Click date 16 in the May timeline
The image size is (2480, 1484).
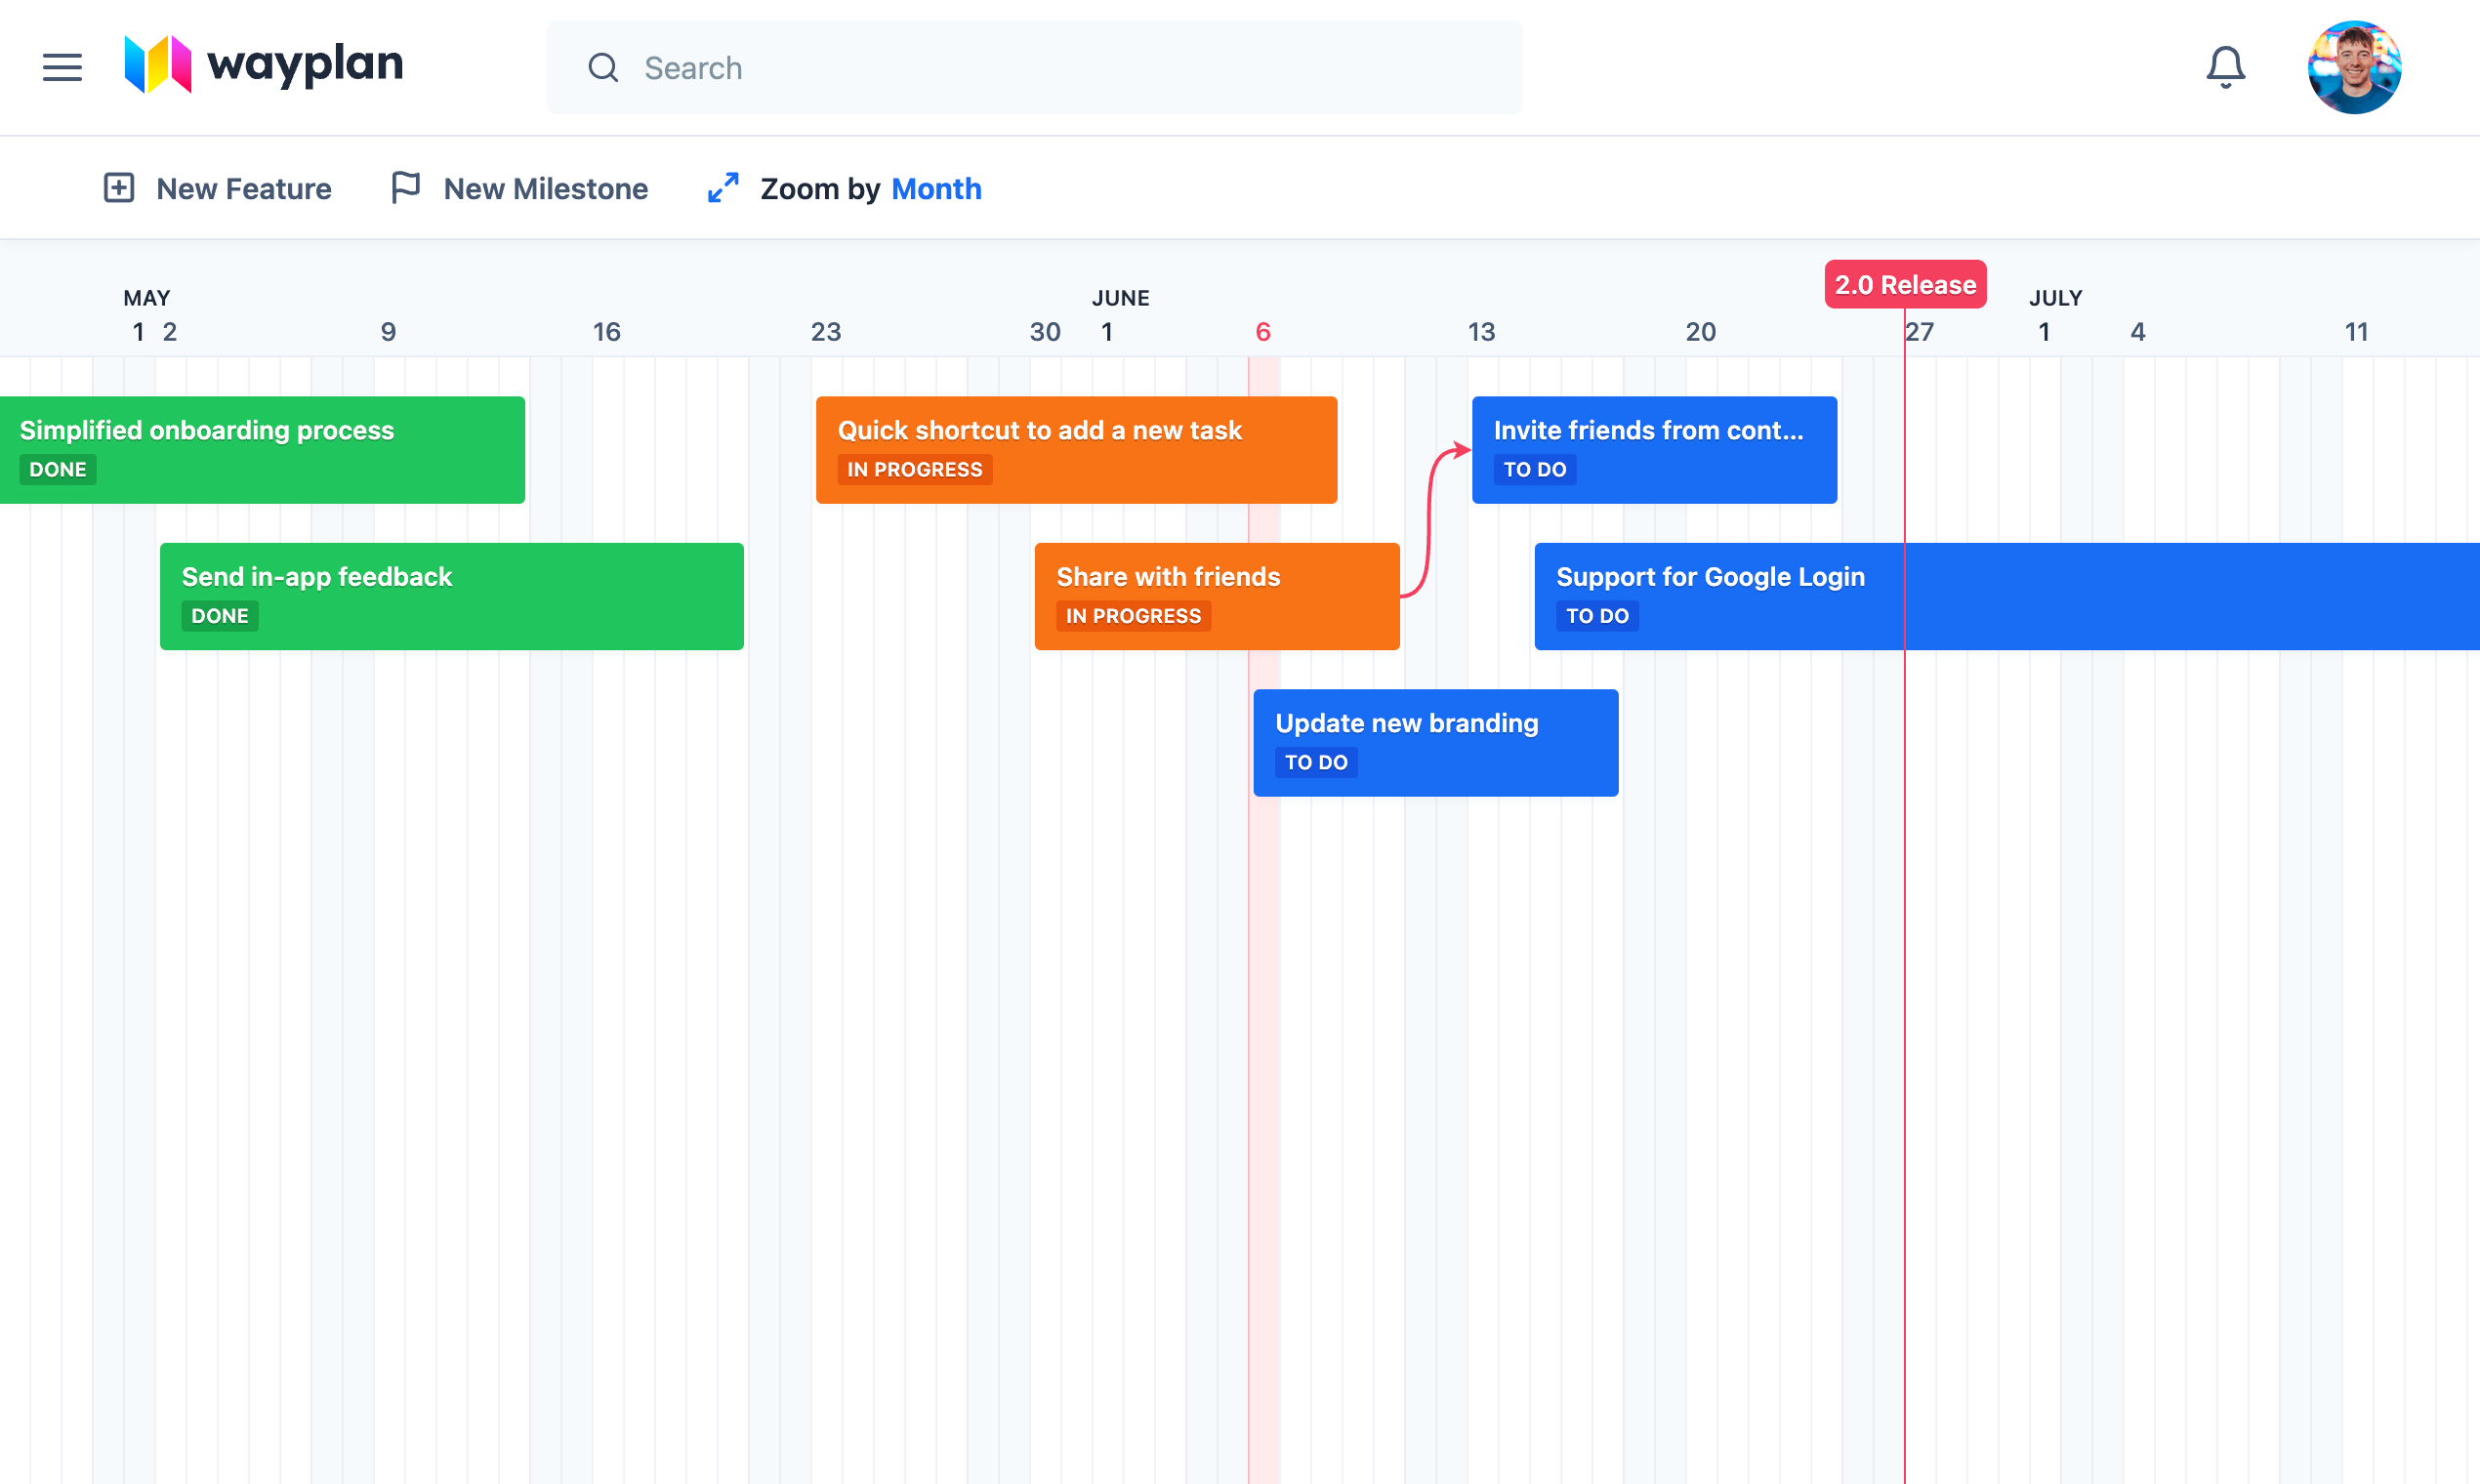pyautogui.click(x=607, y=332)
